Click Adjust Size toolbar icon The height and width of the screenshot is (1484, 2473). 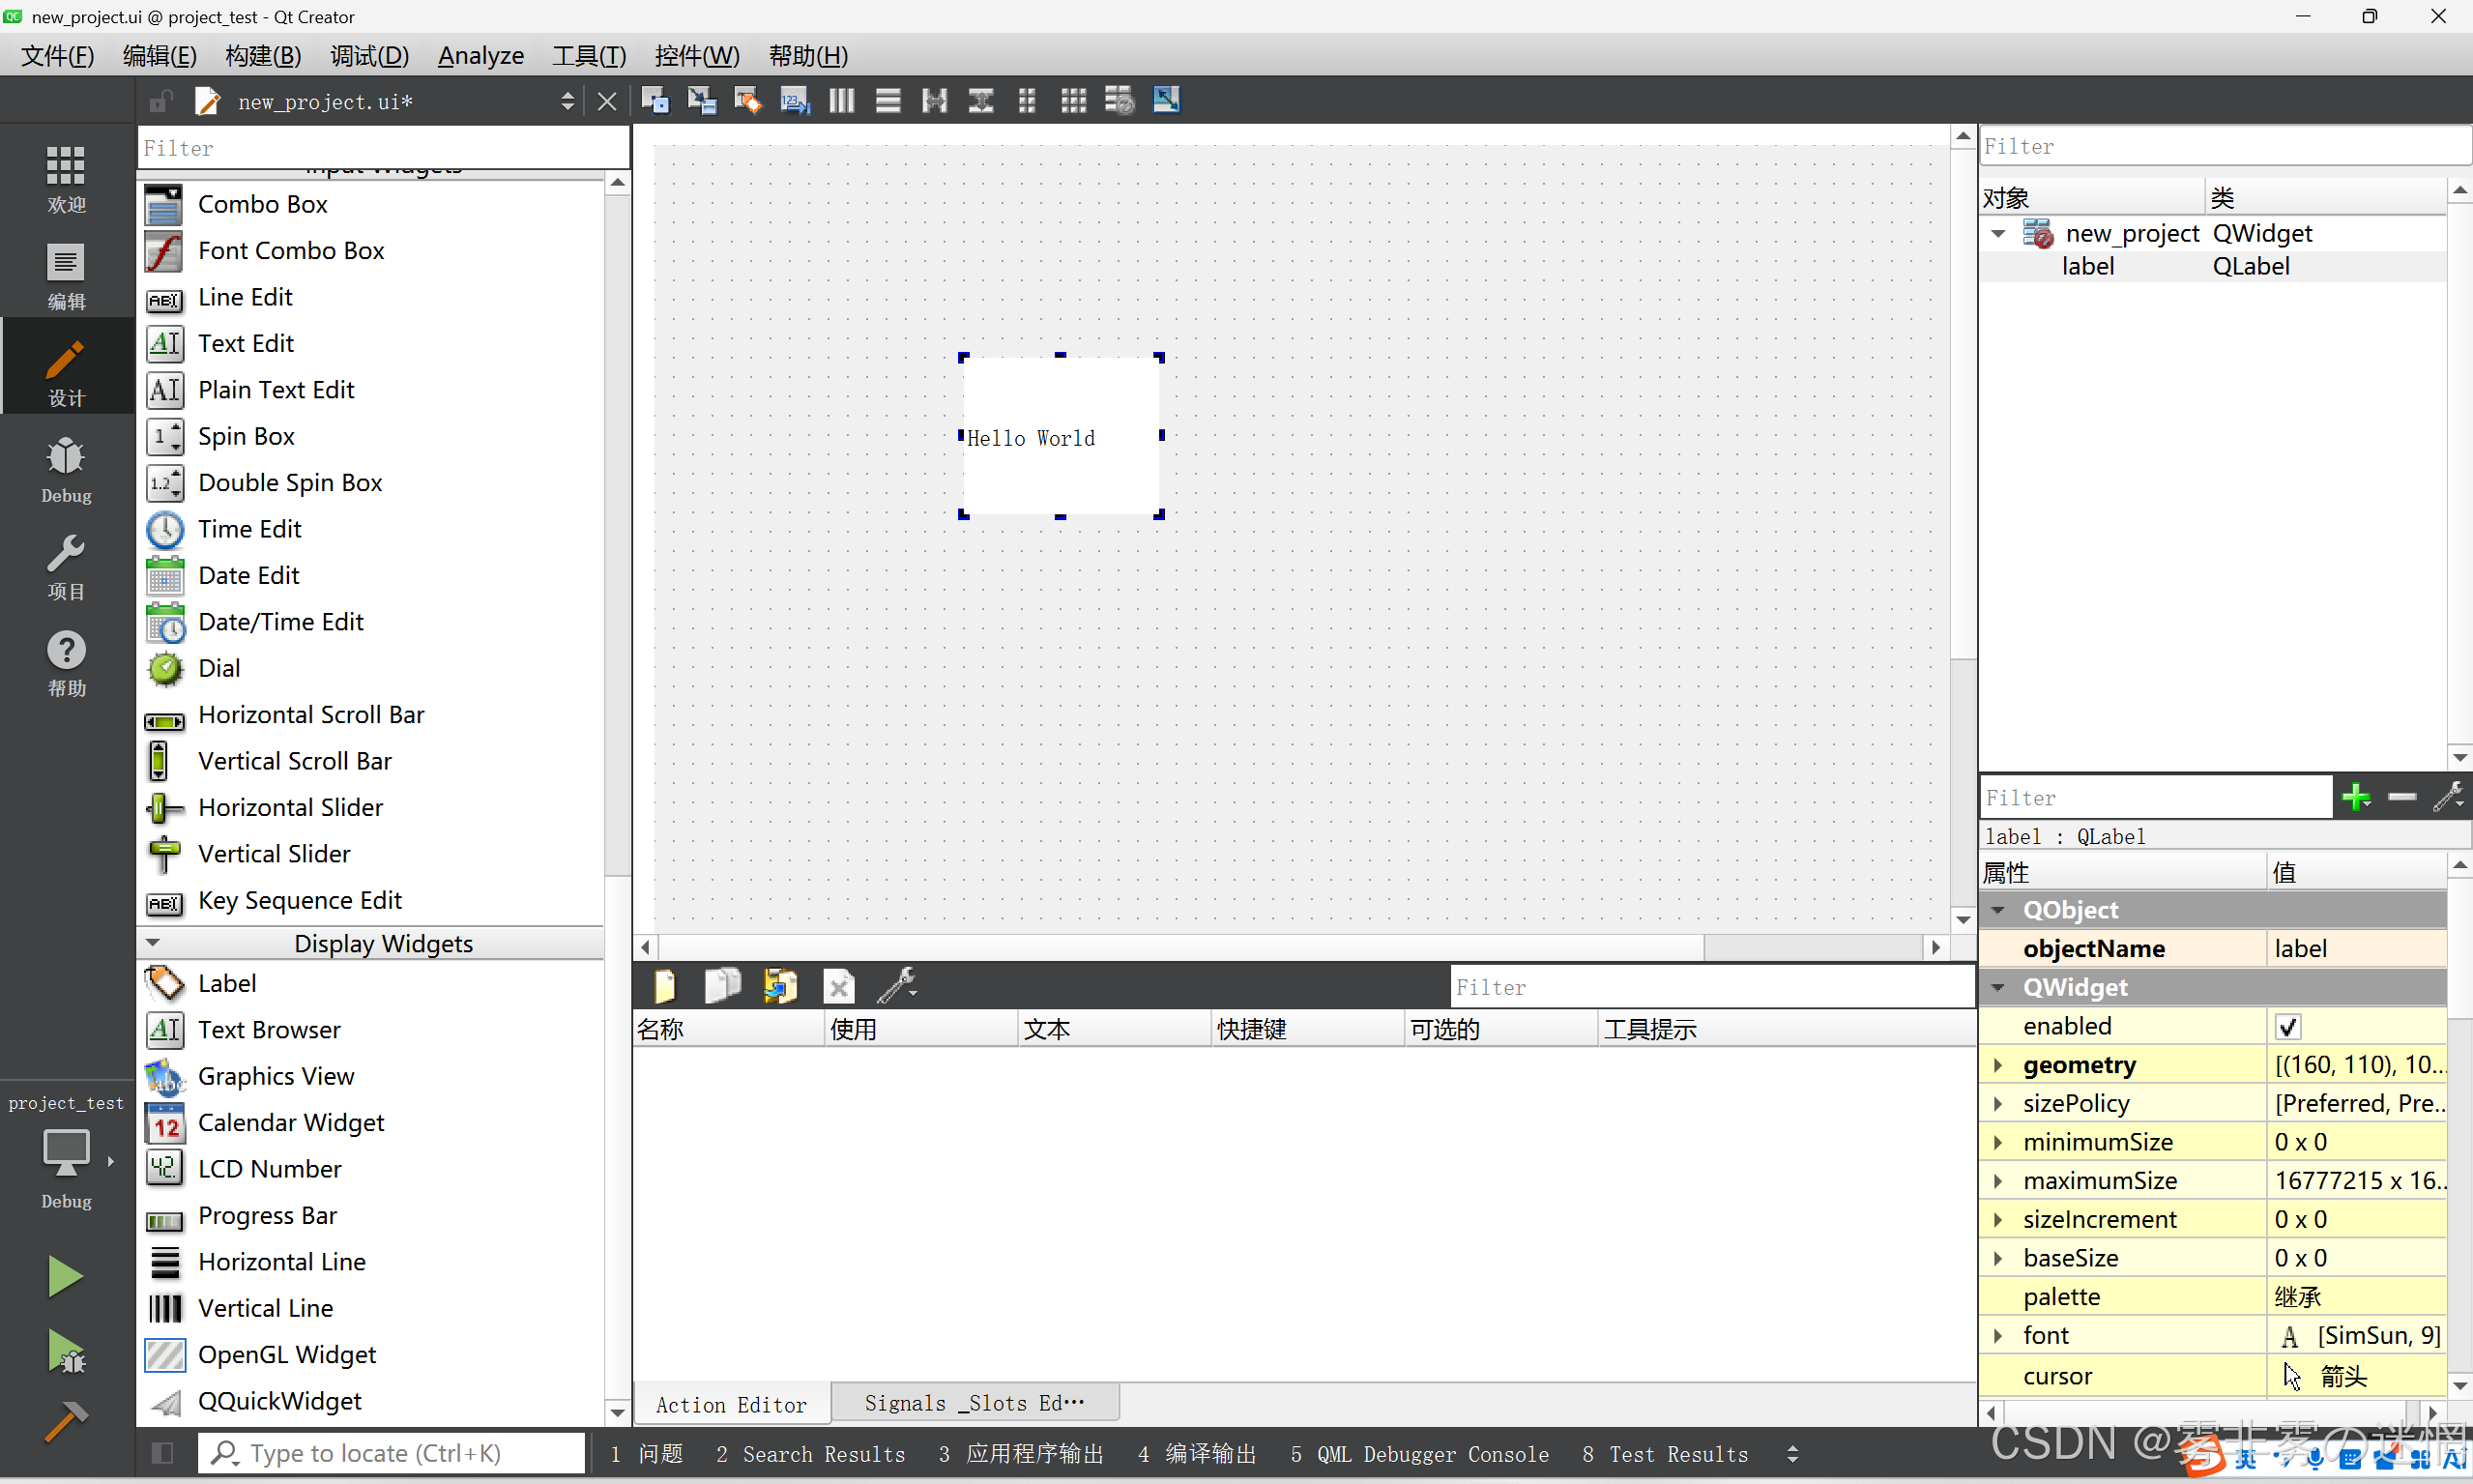pyautogui.click(x=1166, y=101)
